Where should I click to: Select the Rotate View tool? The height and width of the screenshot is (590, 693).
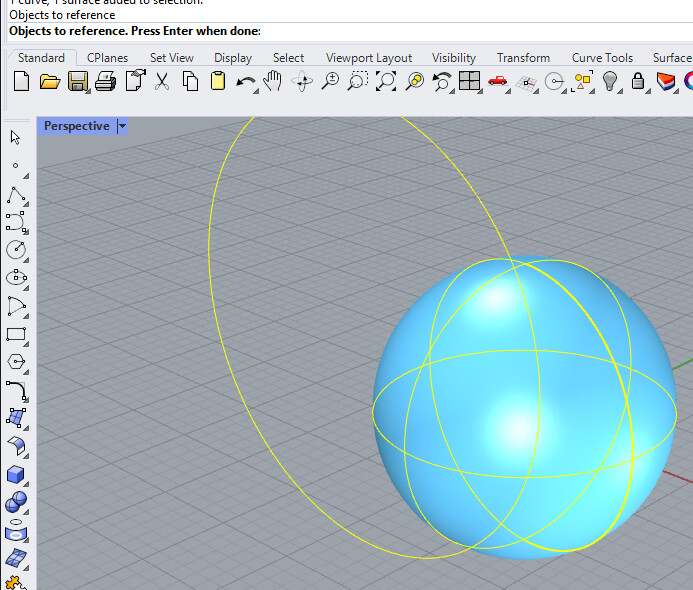[302, 81]
